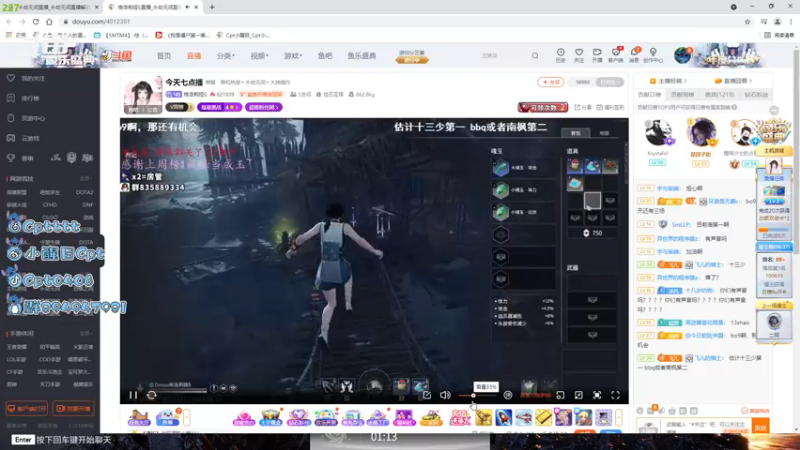Refresh the stream with the reload icon
This screenshot has width=800, height=450.
[152, 395]
